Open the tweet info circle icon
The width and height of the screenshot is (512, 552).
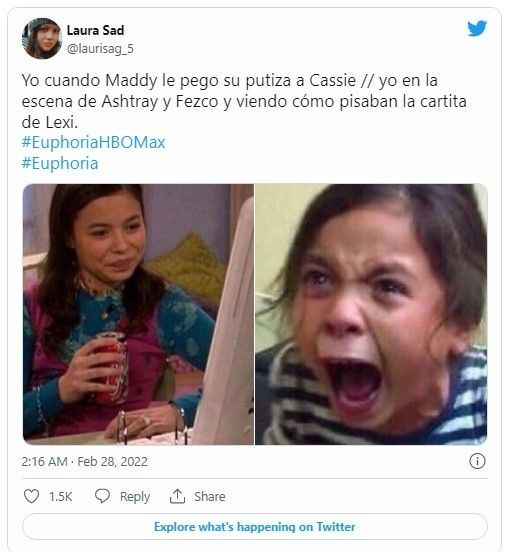[x=477, y=461]
